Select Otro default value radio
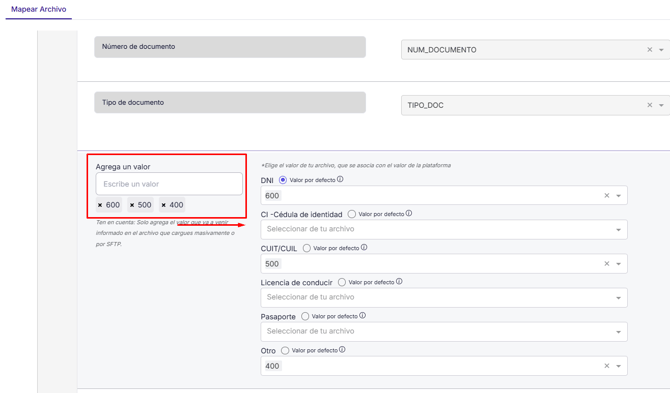 click(x=285, y=350)
